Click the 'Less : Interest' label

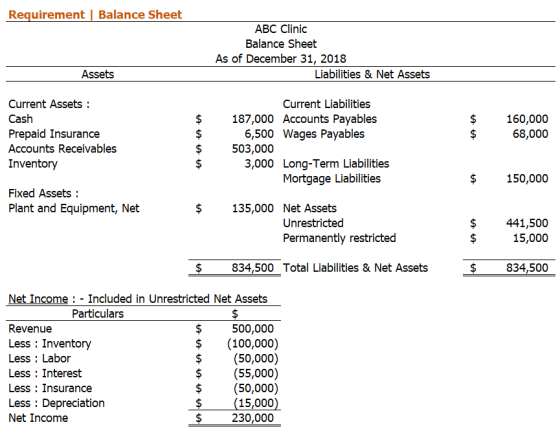pyautogui.click(x=45, y=373)
